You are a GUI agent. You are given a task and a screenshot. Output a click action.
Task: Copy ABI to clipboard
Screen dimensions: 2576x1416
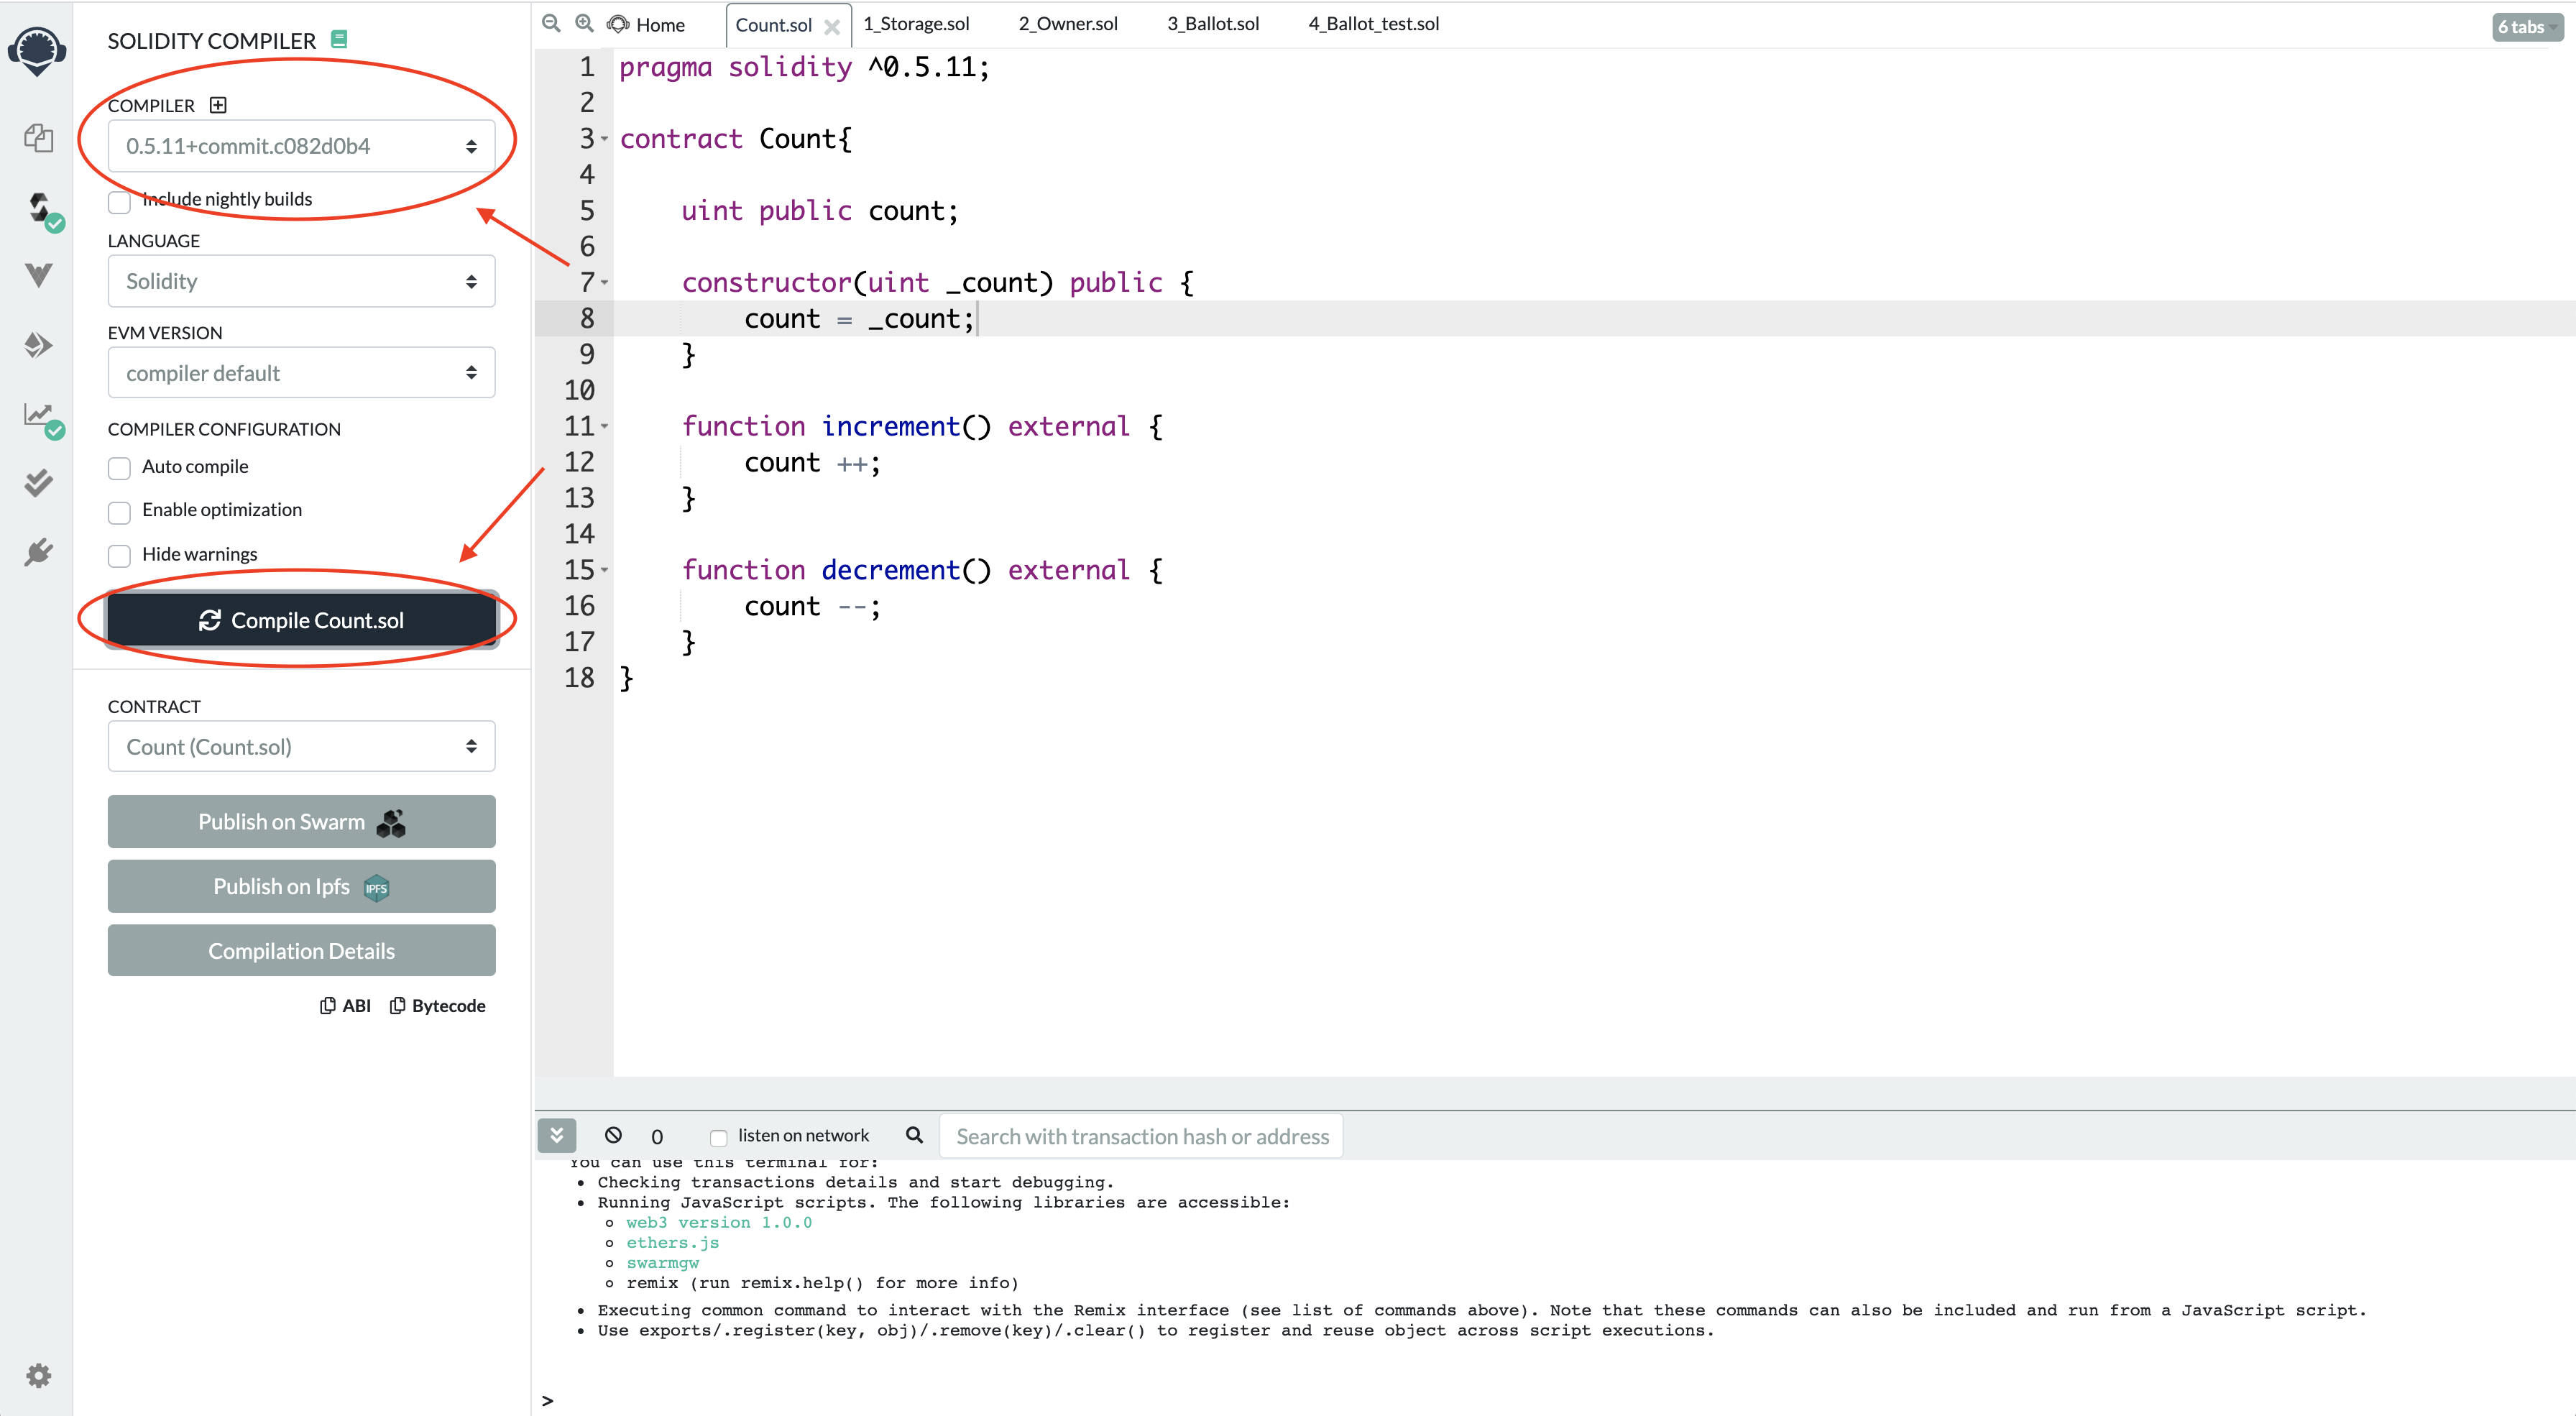[345, 1005]
